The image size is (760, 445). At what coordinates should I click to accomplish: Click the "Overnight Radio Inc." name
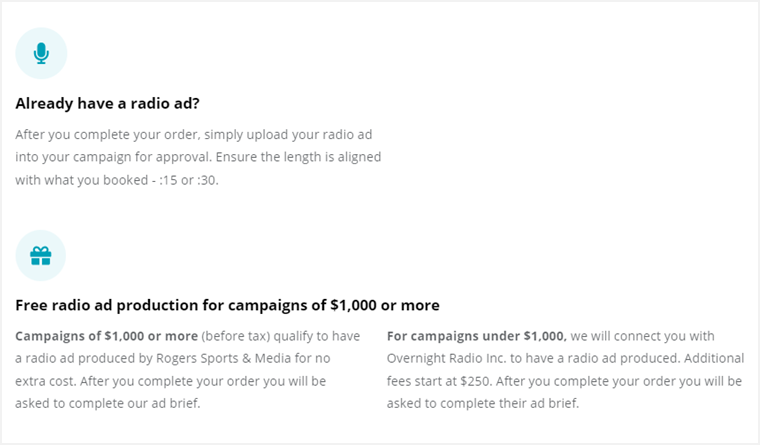click(451, 358)
